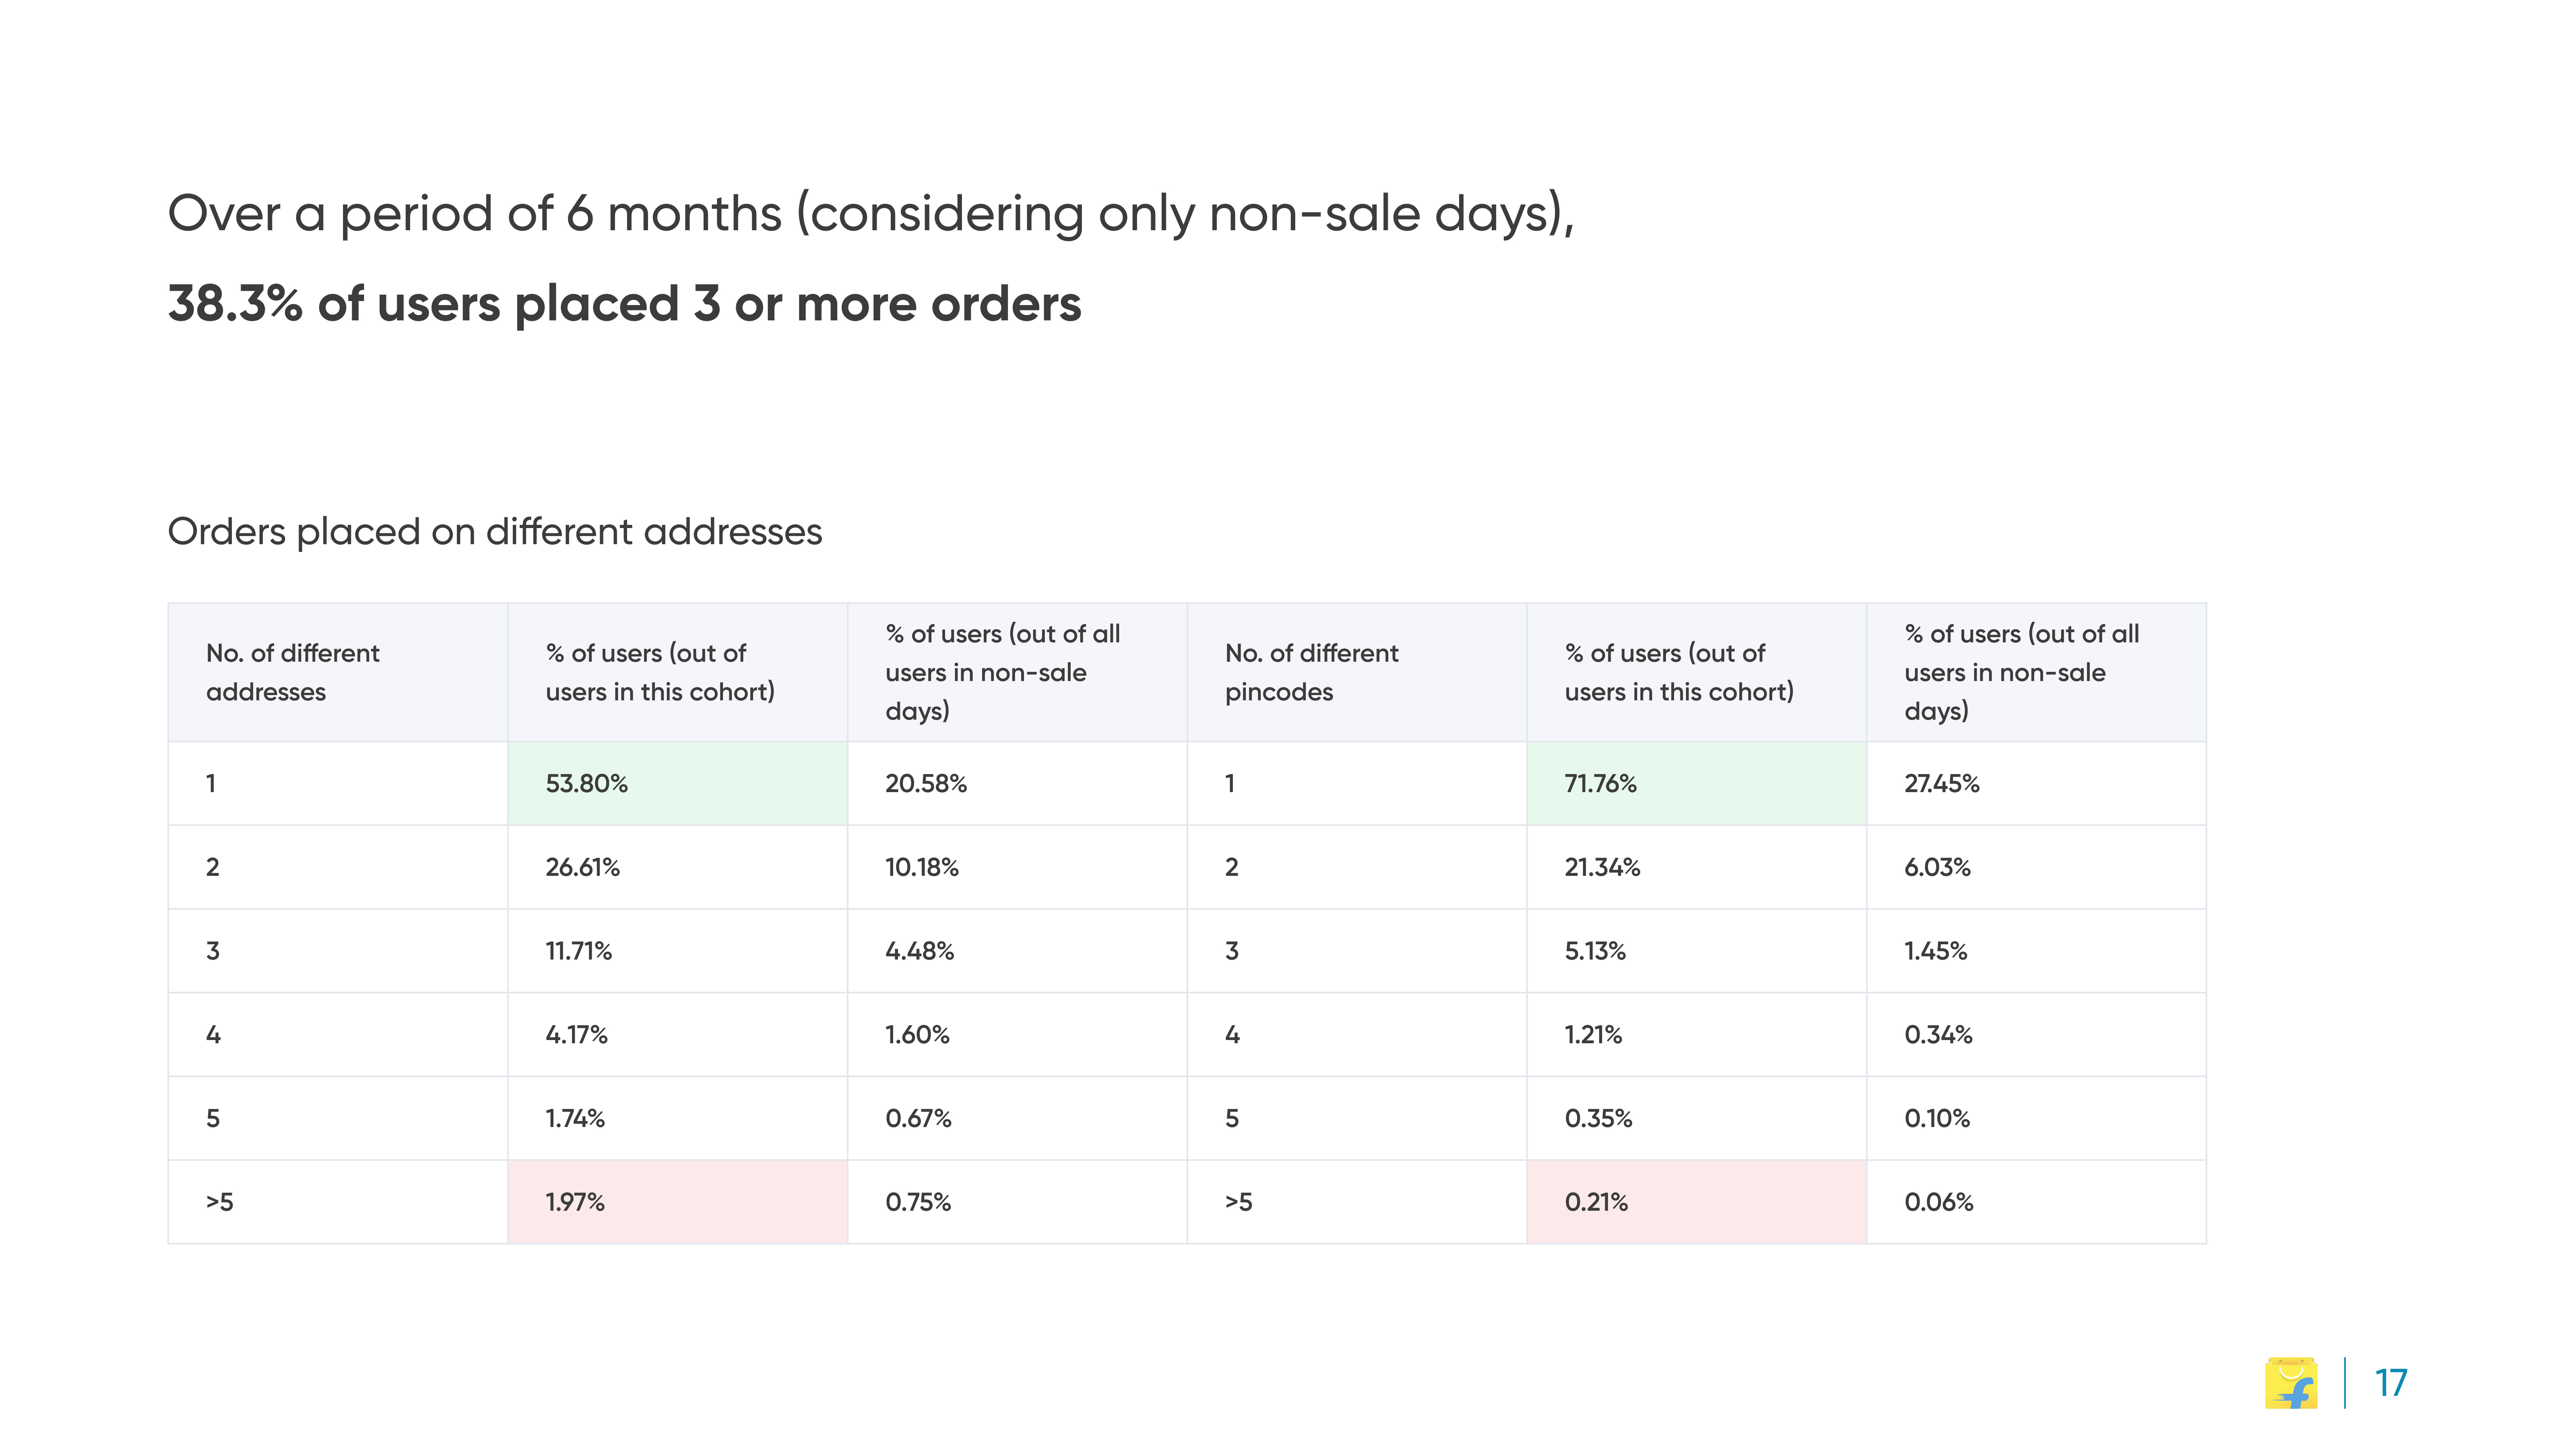Image resolution: width=2576 pixels, height=1449 pixels.
Task: Click the pink 1.97% cell
Action: (x=677, y=1202)
